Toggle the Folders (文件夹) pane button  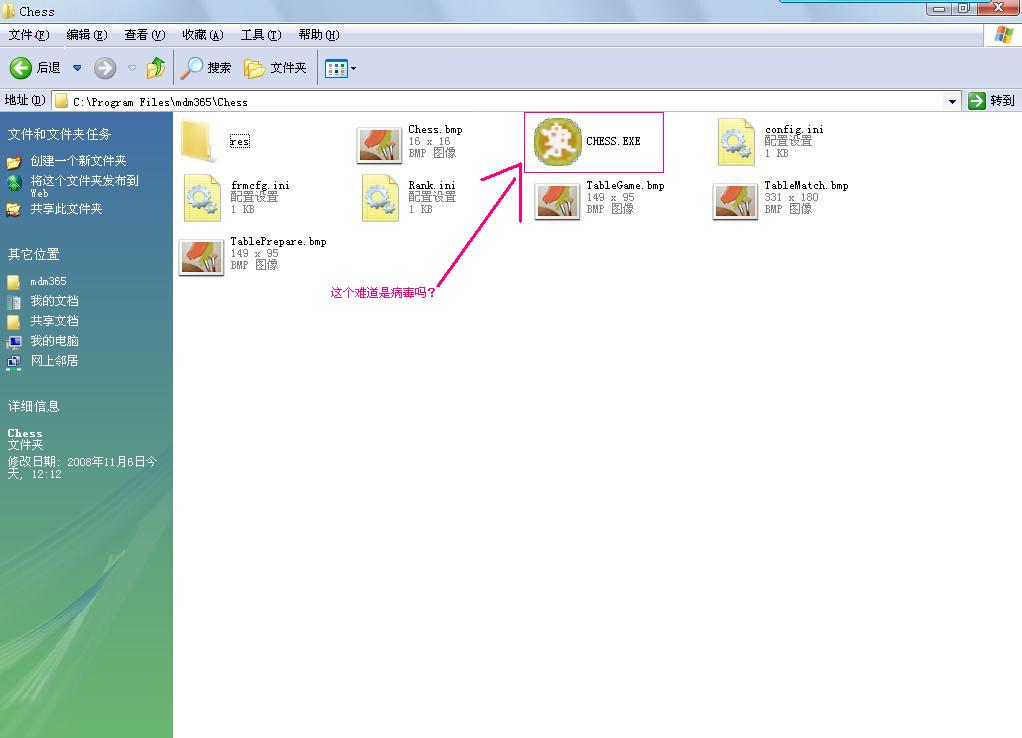[275, 68]
